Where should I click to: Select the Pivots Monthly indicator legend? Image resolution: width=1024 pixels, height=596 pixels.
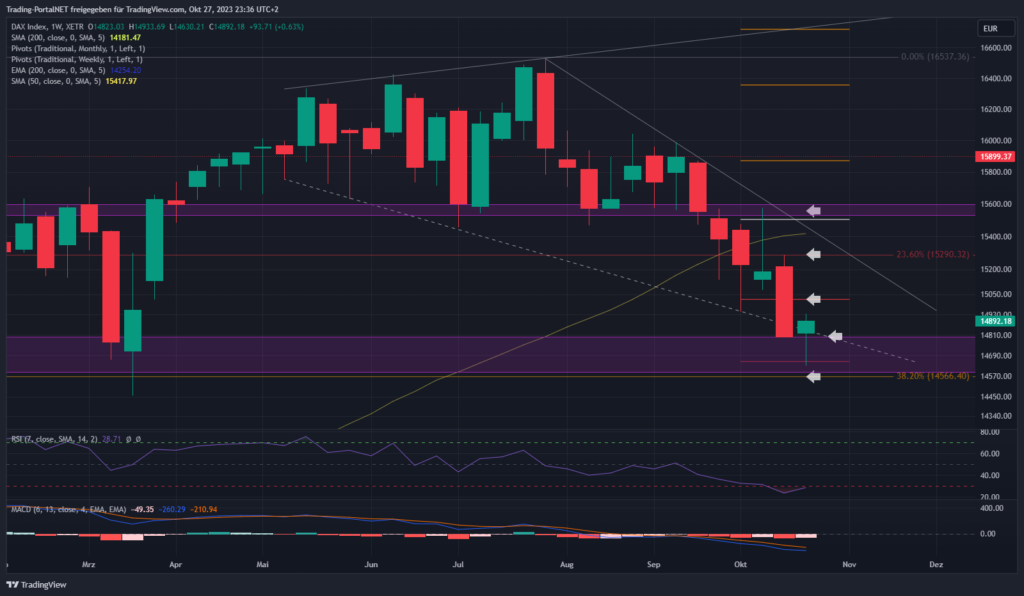(x=78, y=49)
